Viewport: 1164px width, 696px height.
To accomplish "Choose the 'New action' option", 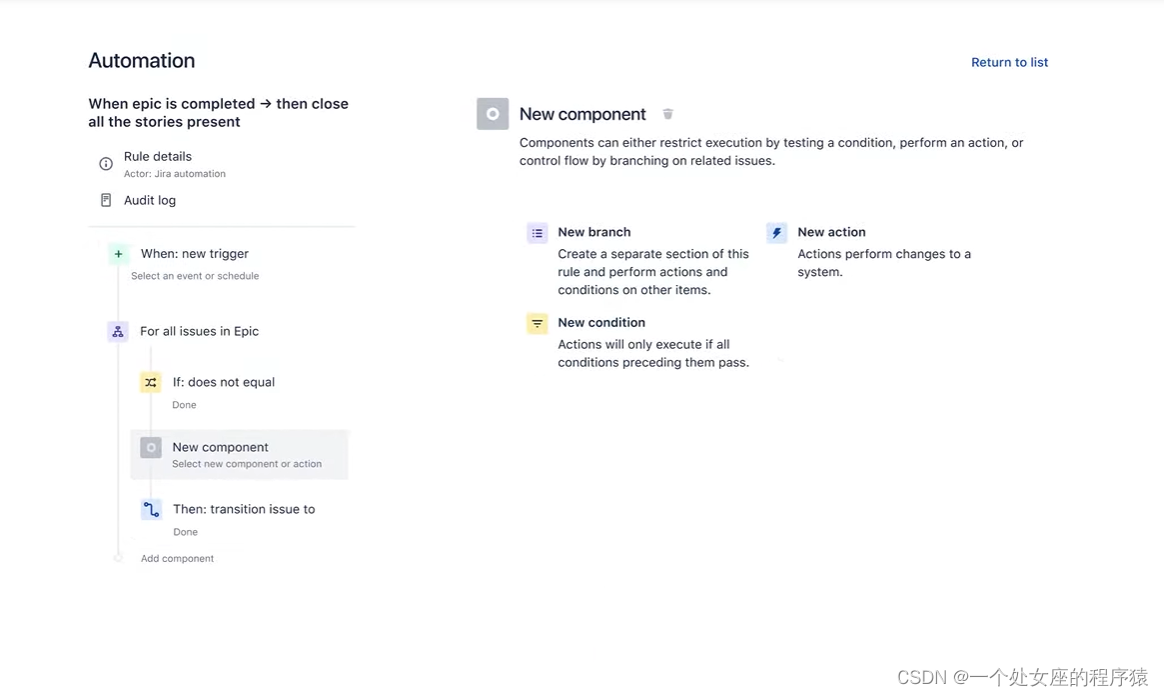I will click(832, 232).
